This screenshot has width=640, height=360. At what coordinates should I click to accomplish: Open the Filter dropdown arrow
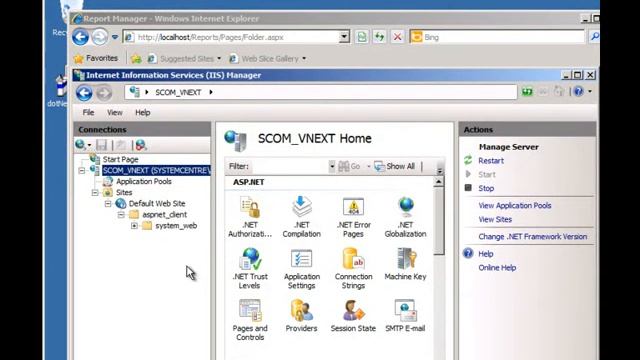click(x=332, y=167)
